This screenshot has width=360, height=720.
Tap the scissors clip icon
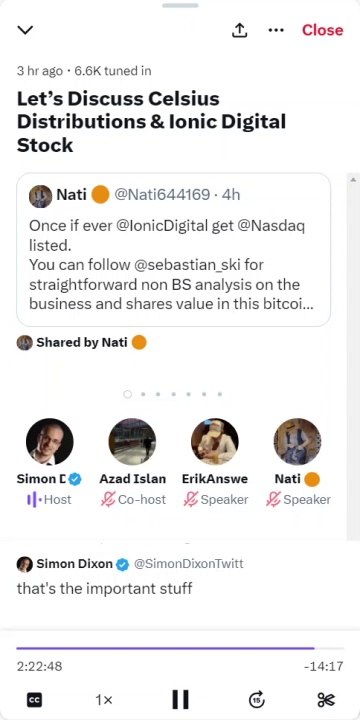tap(326, 700)
